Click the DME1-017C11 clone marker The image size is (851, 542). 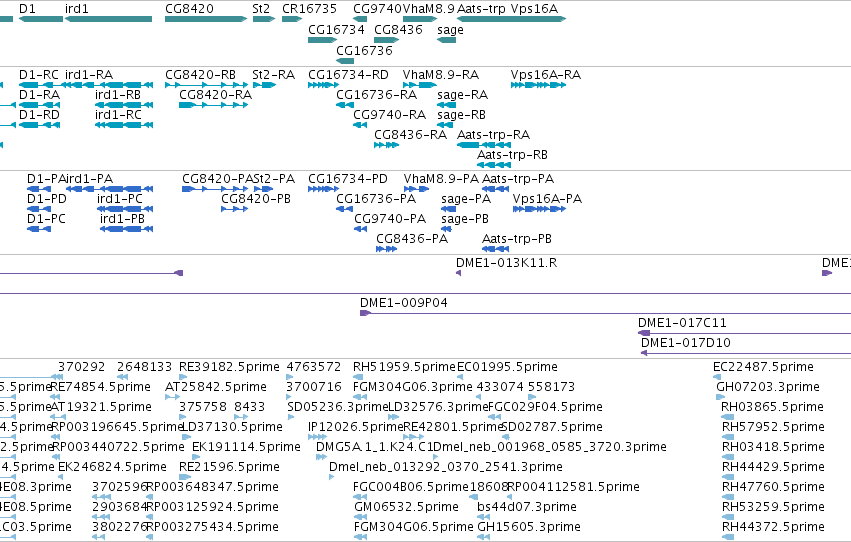click(644, 333)
